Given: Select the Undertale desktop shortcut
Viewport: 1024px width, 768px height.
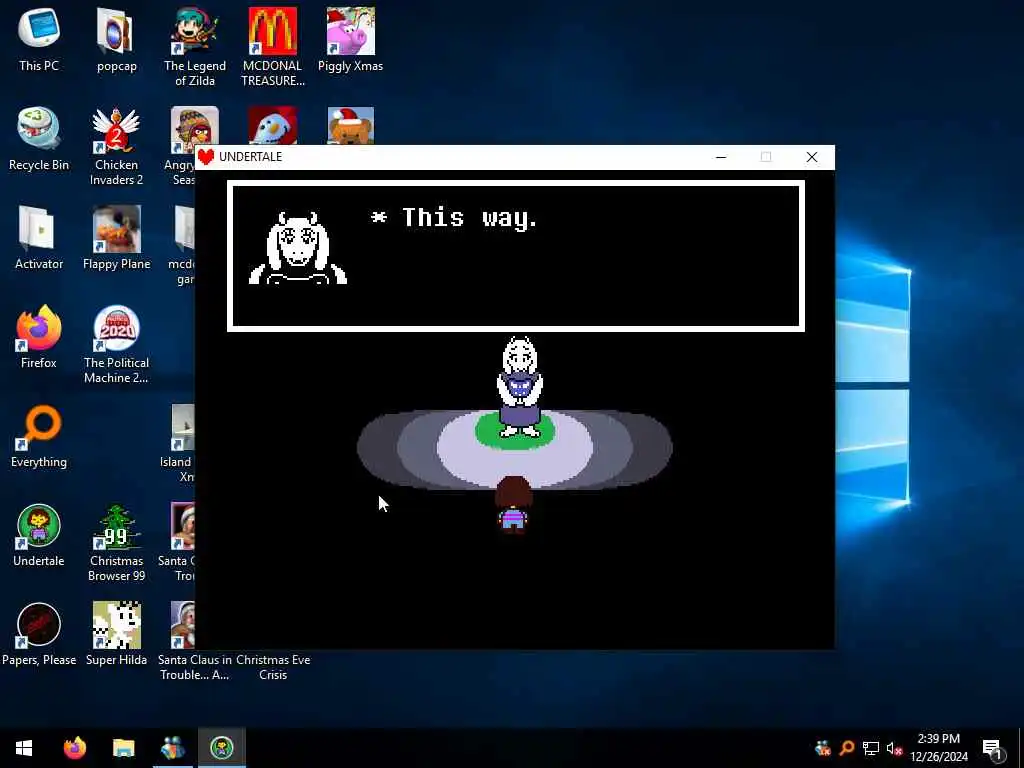Looking at the screenshot, I should [39, 536].
